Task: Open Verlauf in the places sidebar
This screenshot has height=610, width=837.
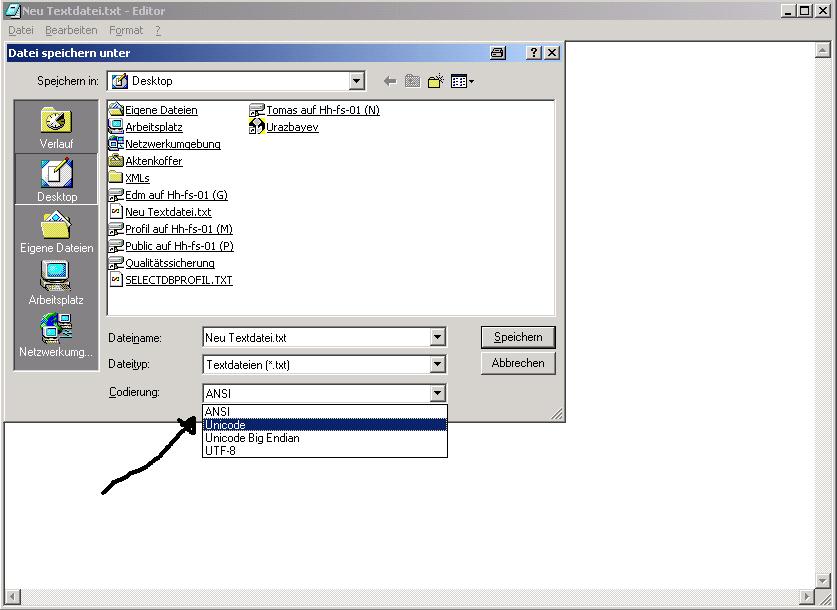Action: pos(56,128)
